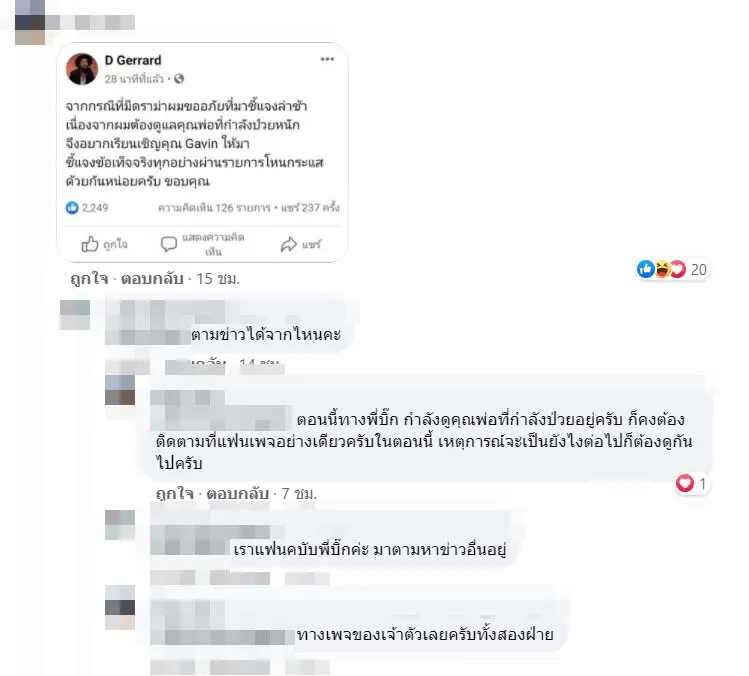Click the ตอบกลับ link under the 15 ชม. comment
Image resolution: width=749 pixels, height=676 pixels.
click(152, 279)
